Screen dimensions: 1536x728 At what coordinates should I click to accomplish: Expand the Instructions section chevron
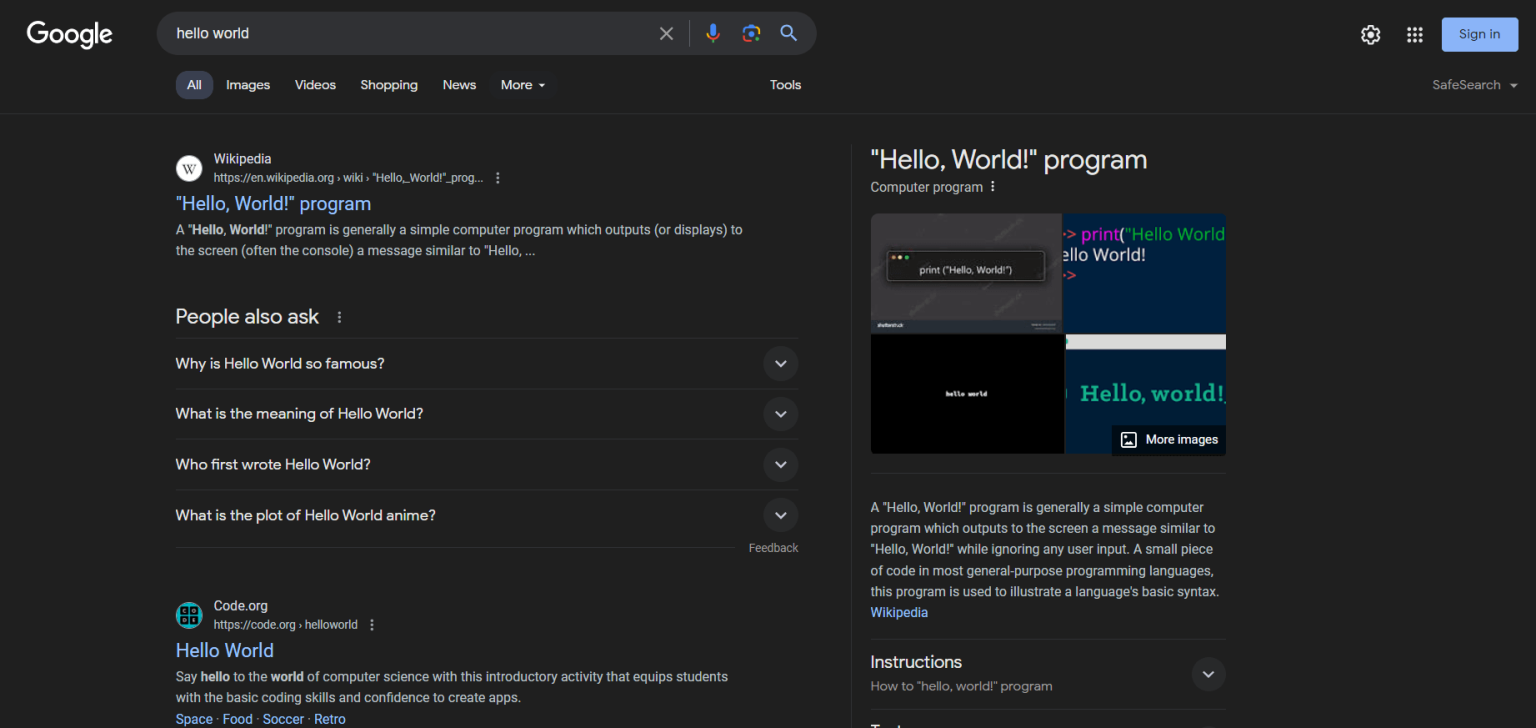1208,674
